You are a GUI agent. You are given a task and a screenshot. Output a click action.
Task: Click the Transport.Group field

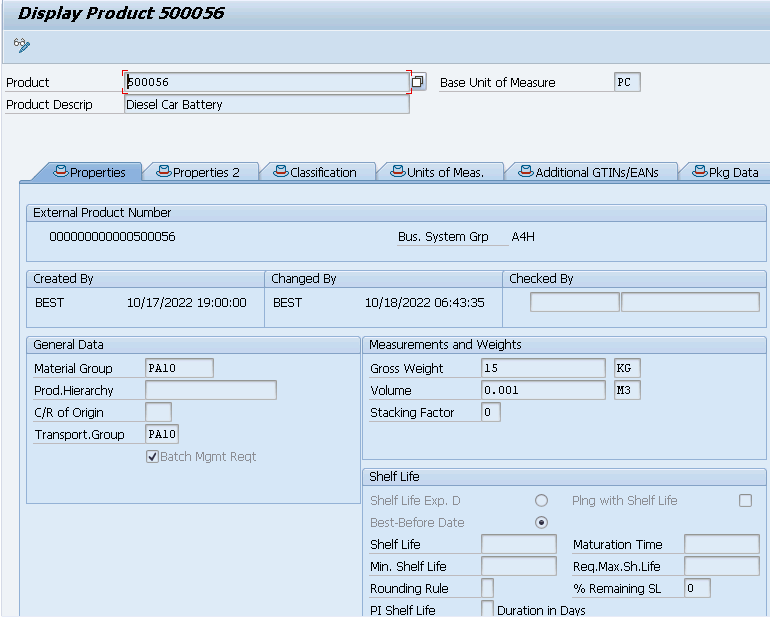point(162,434)
